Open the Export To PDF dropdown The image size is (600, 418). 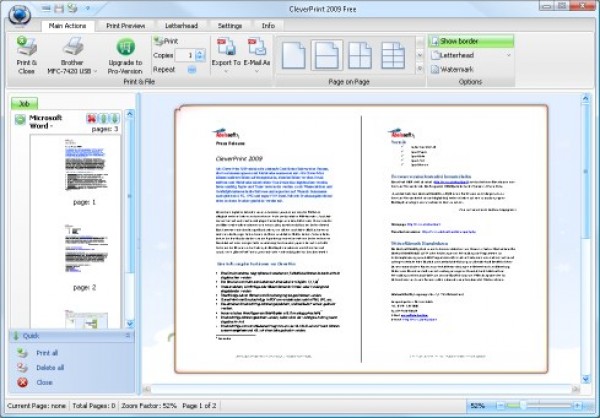[226, 56]
